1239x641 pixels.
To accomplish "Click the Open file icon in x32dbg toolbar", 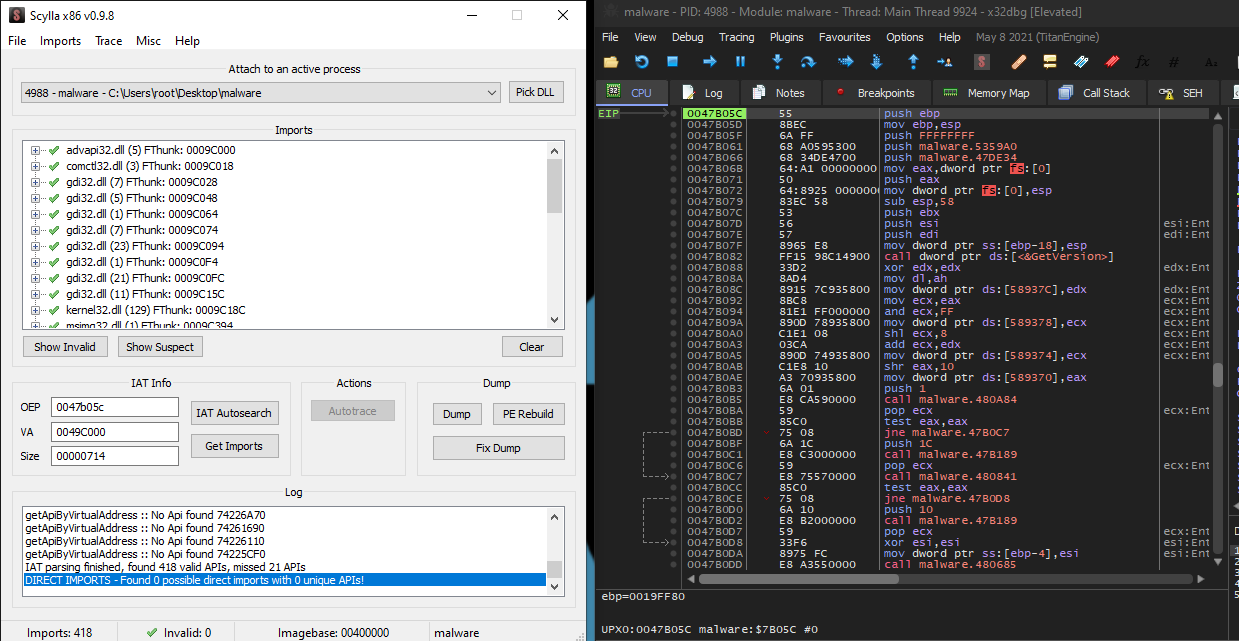I will pos(610,62).
